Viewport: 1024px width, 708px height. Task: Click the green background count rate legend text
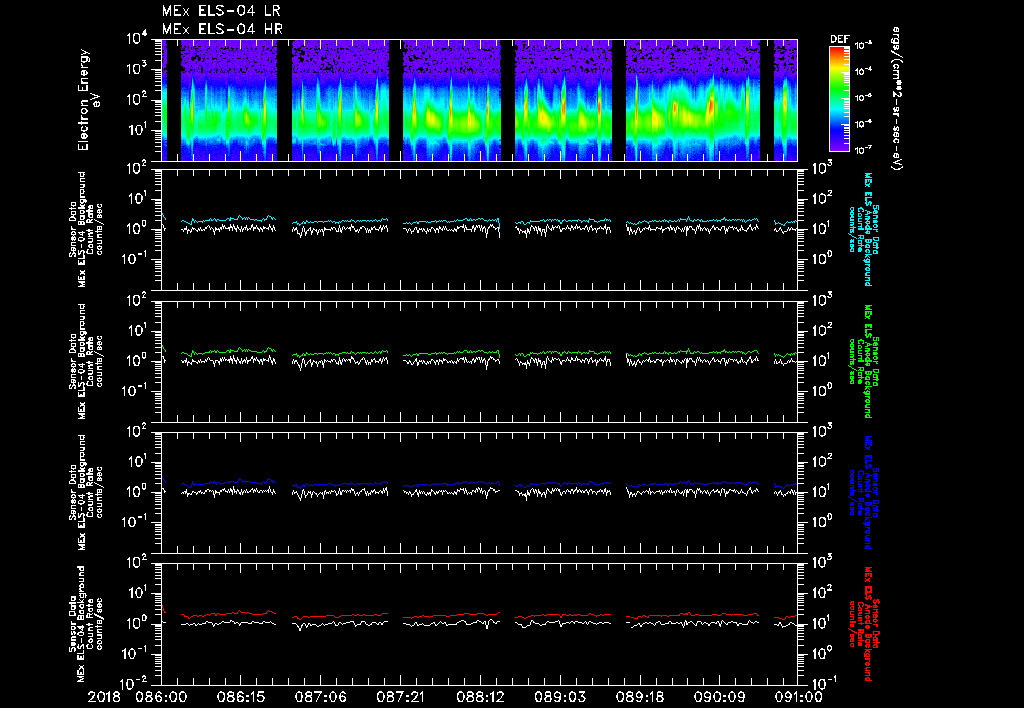pyautogui.click(x=867, y=360)
